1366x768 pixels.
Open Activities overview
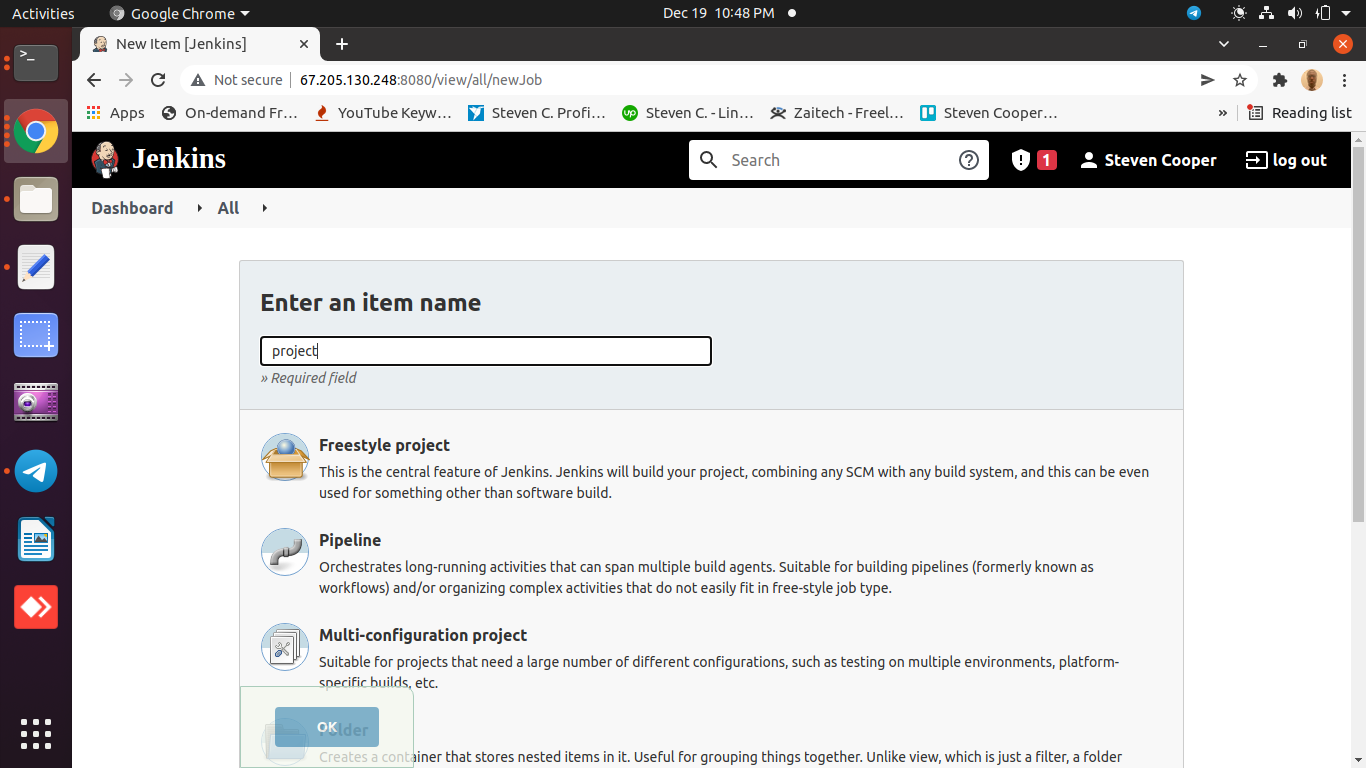[43, 13]
